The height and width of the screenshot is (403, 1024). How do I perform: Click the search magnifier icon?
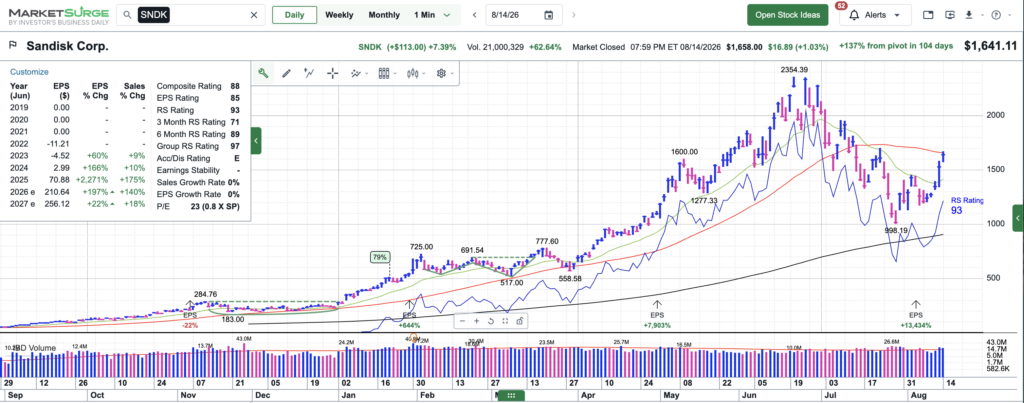(x=127, y=15)
